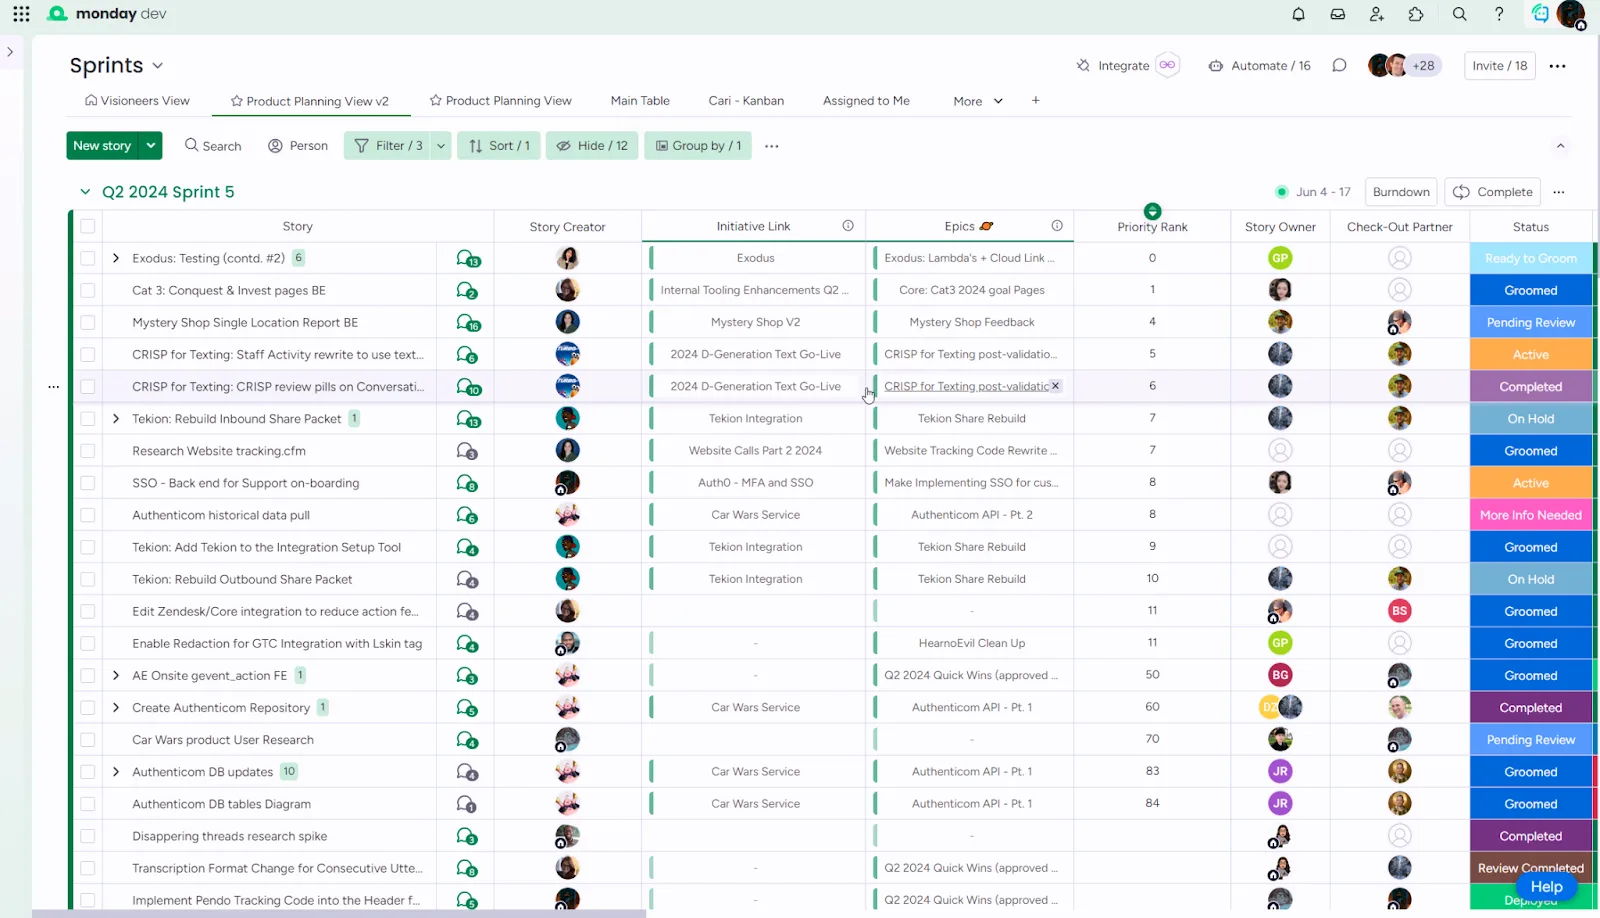Expand subitems of AE Onsite gevent_action FE
1600x918 pixels.
pyautogui.click(x=116, y=676)
